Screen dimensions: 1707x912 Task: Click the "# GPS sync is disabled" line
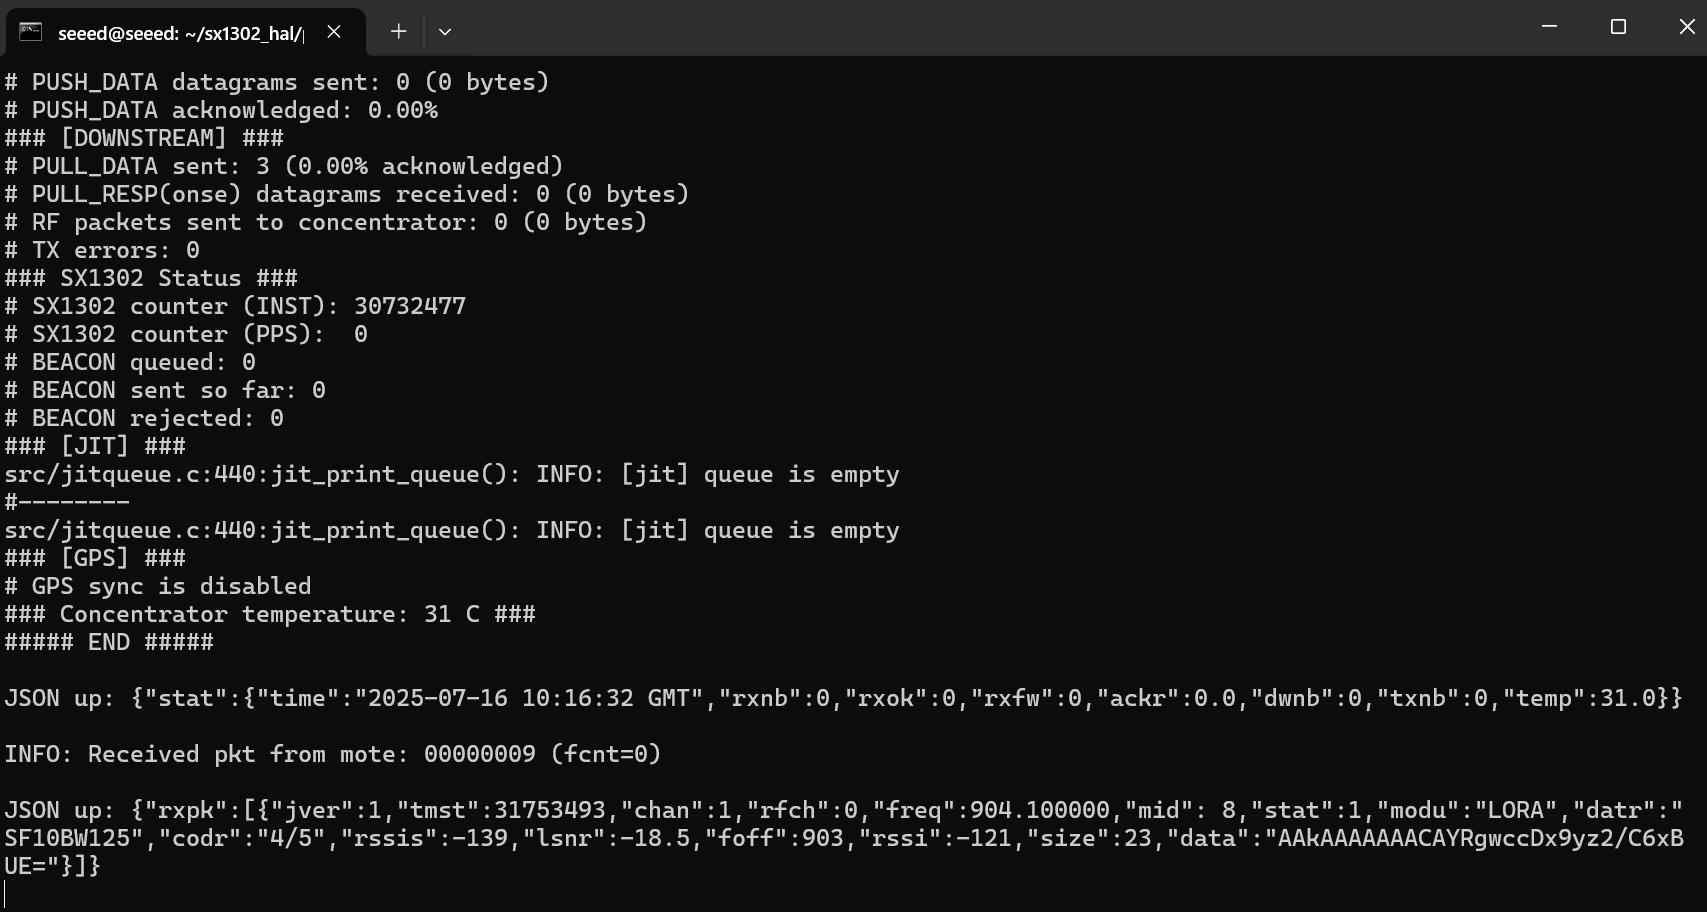(158, 586)
